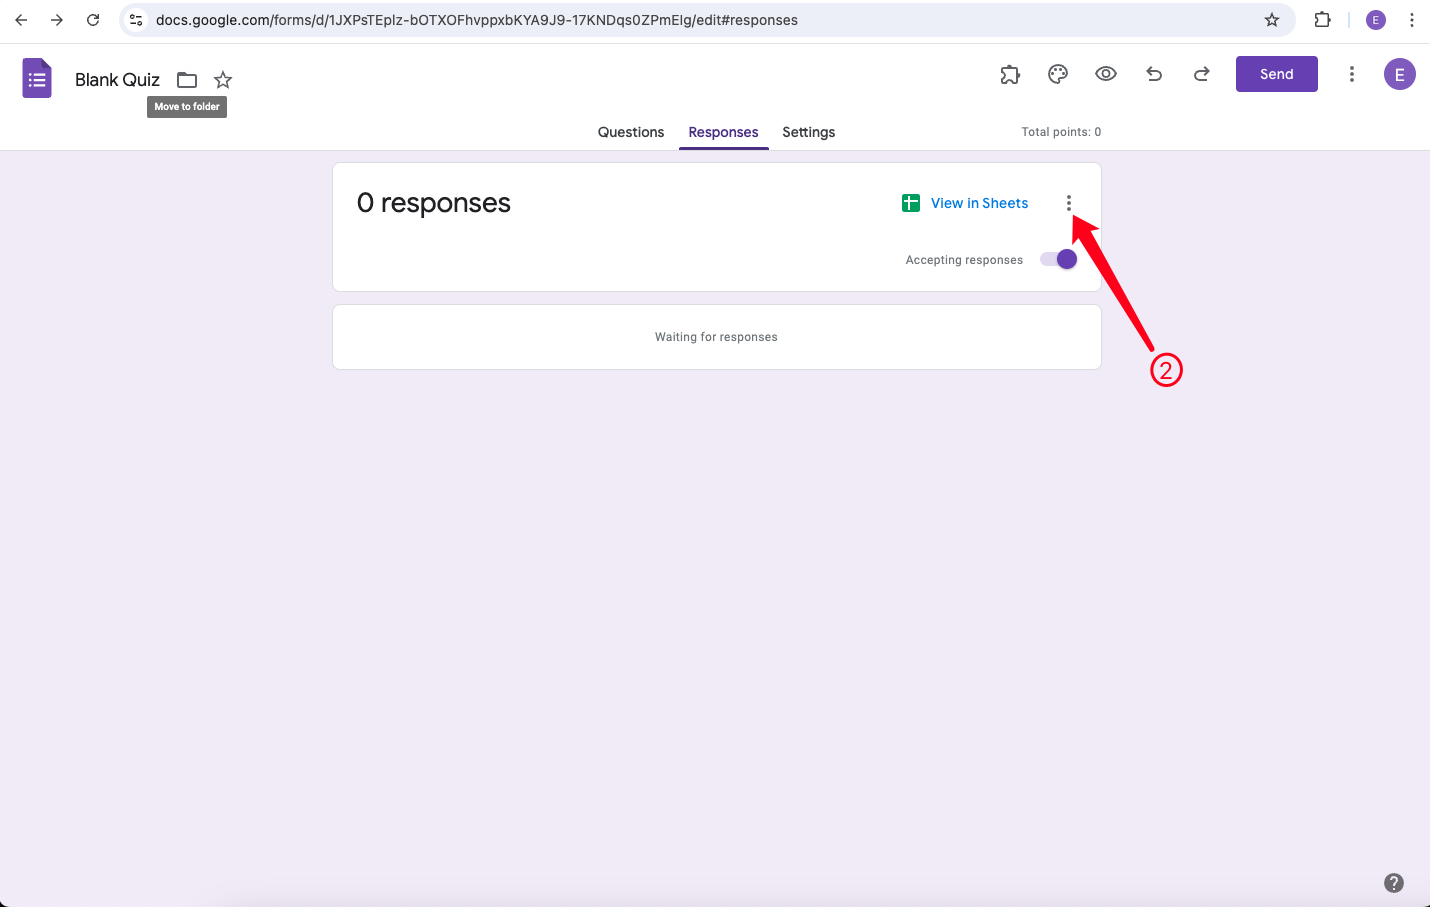The width and height of the screenshot is (1430, 907).
Task: Move the quiz to a folder
Action: pyautogui.click(x=186, y=80)
